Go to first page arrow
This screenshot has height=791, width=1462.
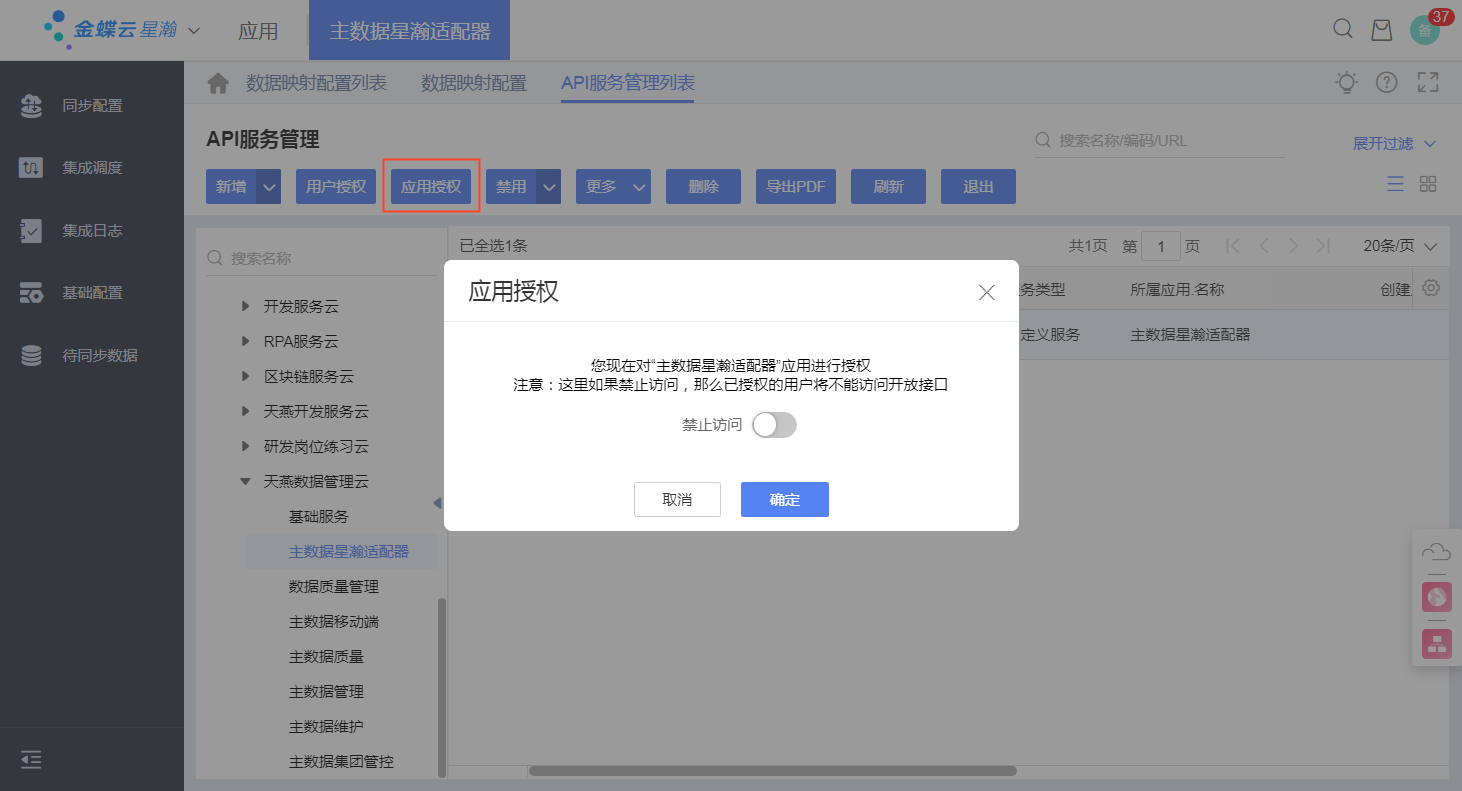tap(1233, 246)
